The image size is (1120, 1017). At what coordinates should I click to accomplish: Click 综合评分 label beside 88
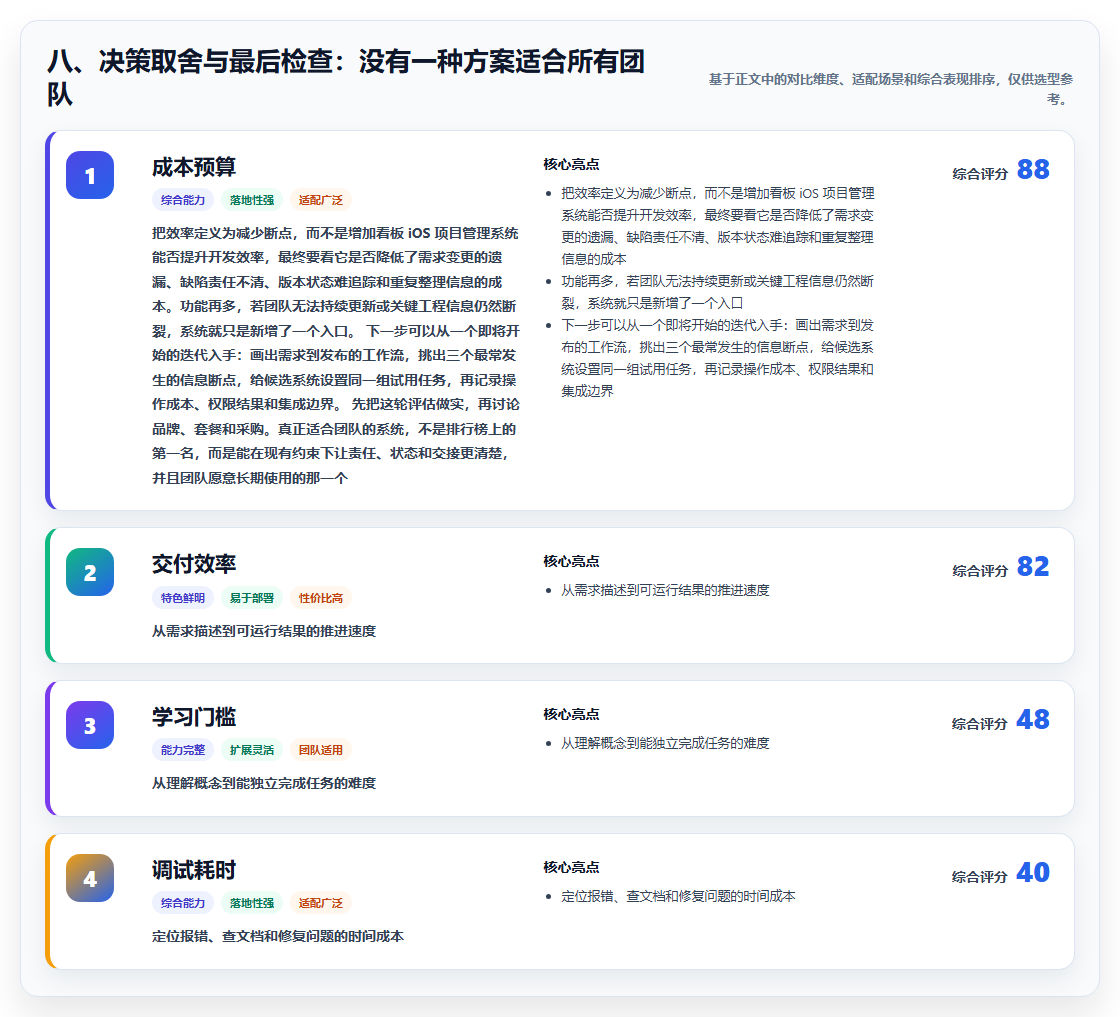click(980, 174)
